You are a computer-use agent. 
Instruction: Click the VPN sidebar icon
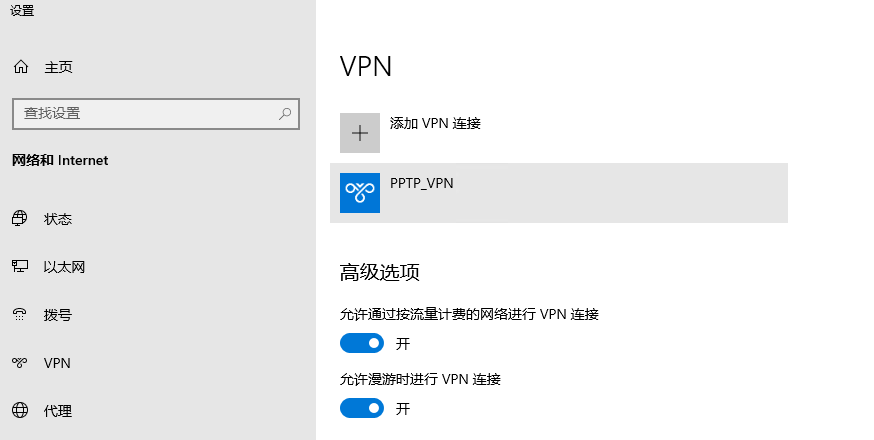tap(20, 363)
